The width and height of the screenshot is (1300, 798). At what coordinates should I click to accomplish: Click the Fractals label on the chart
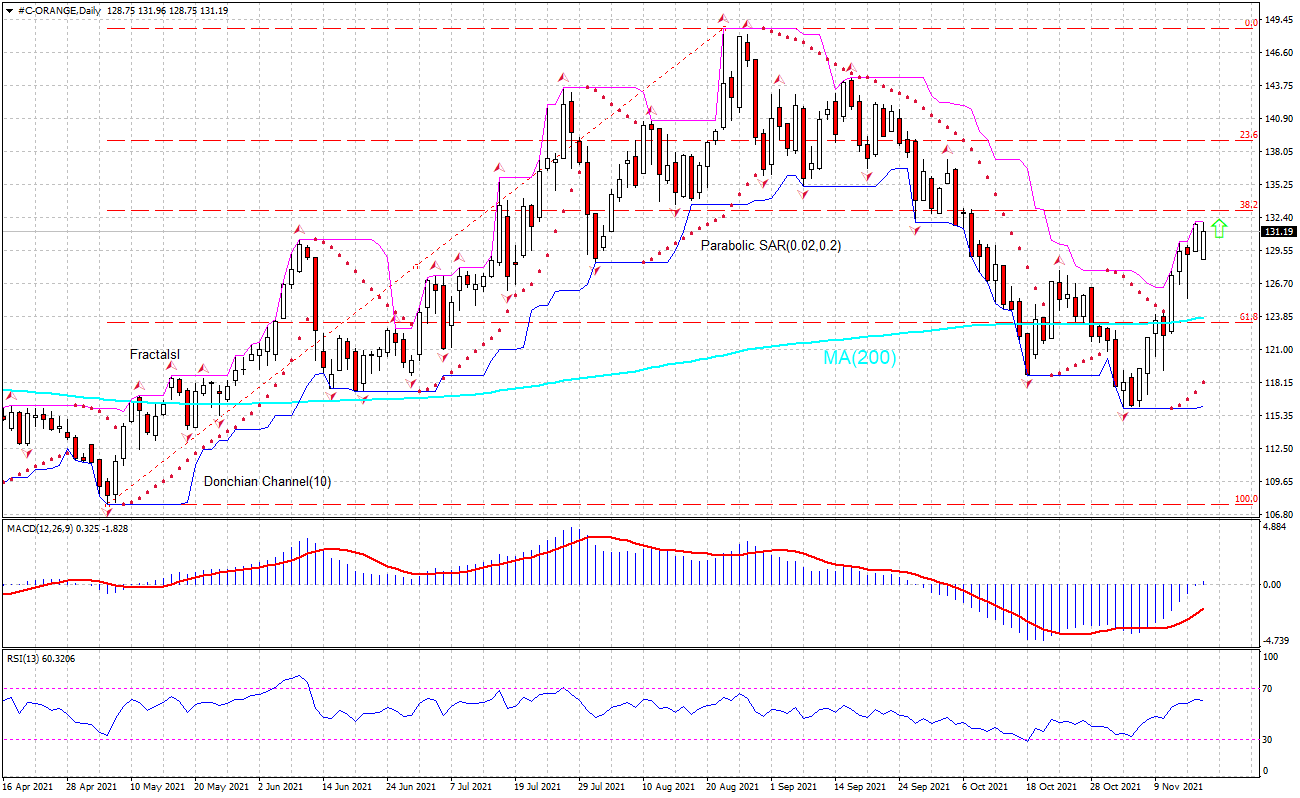point(154,355)
